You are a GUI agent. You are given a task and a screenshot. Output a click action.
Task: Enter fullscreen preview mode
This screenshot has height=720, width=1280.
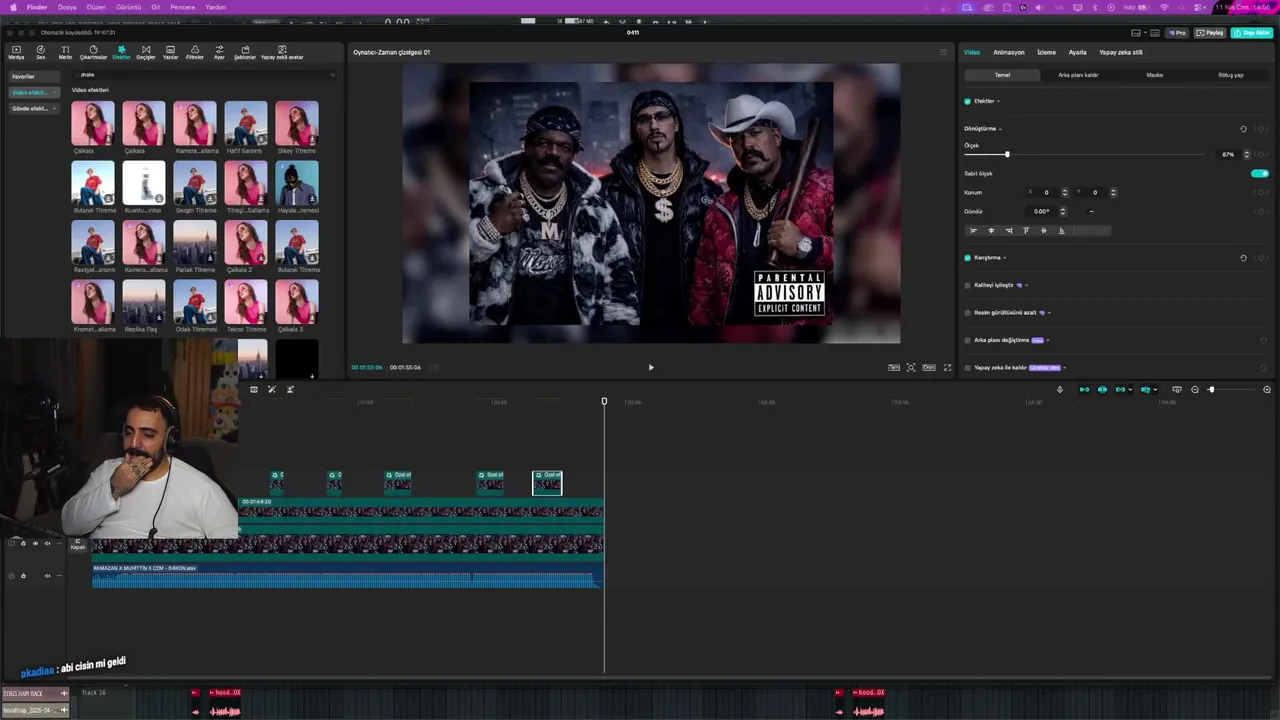coord(948,367)
